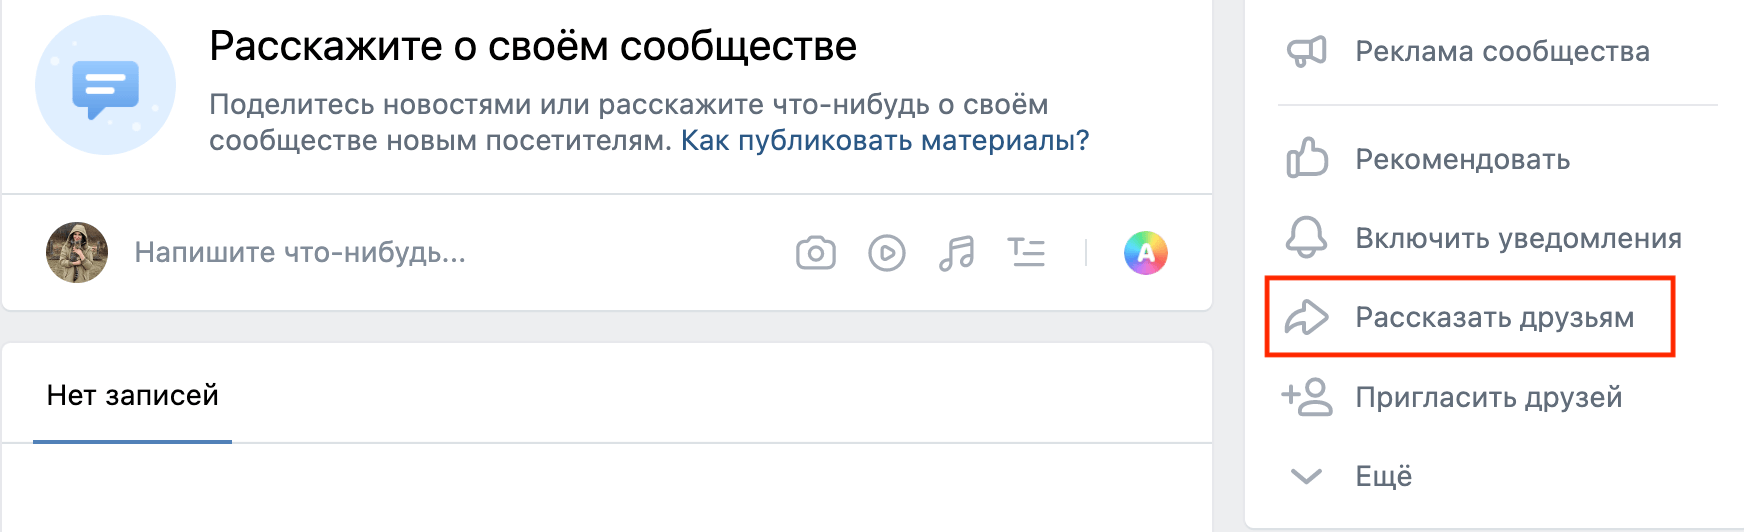
Task: Open Реклама сообщества menu item
Action: [1502, 52]
